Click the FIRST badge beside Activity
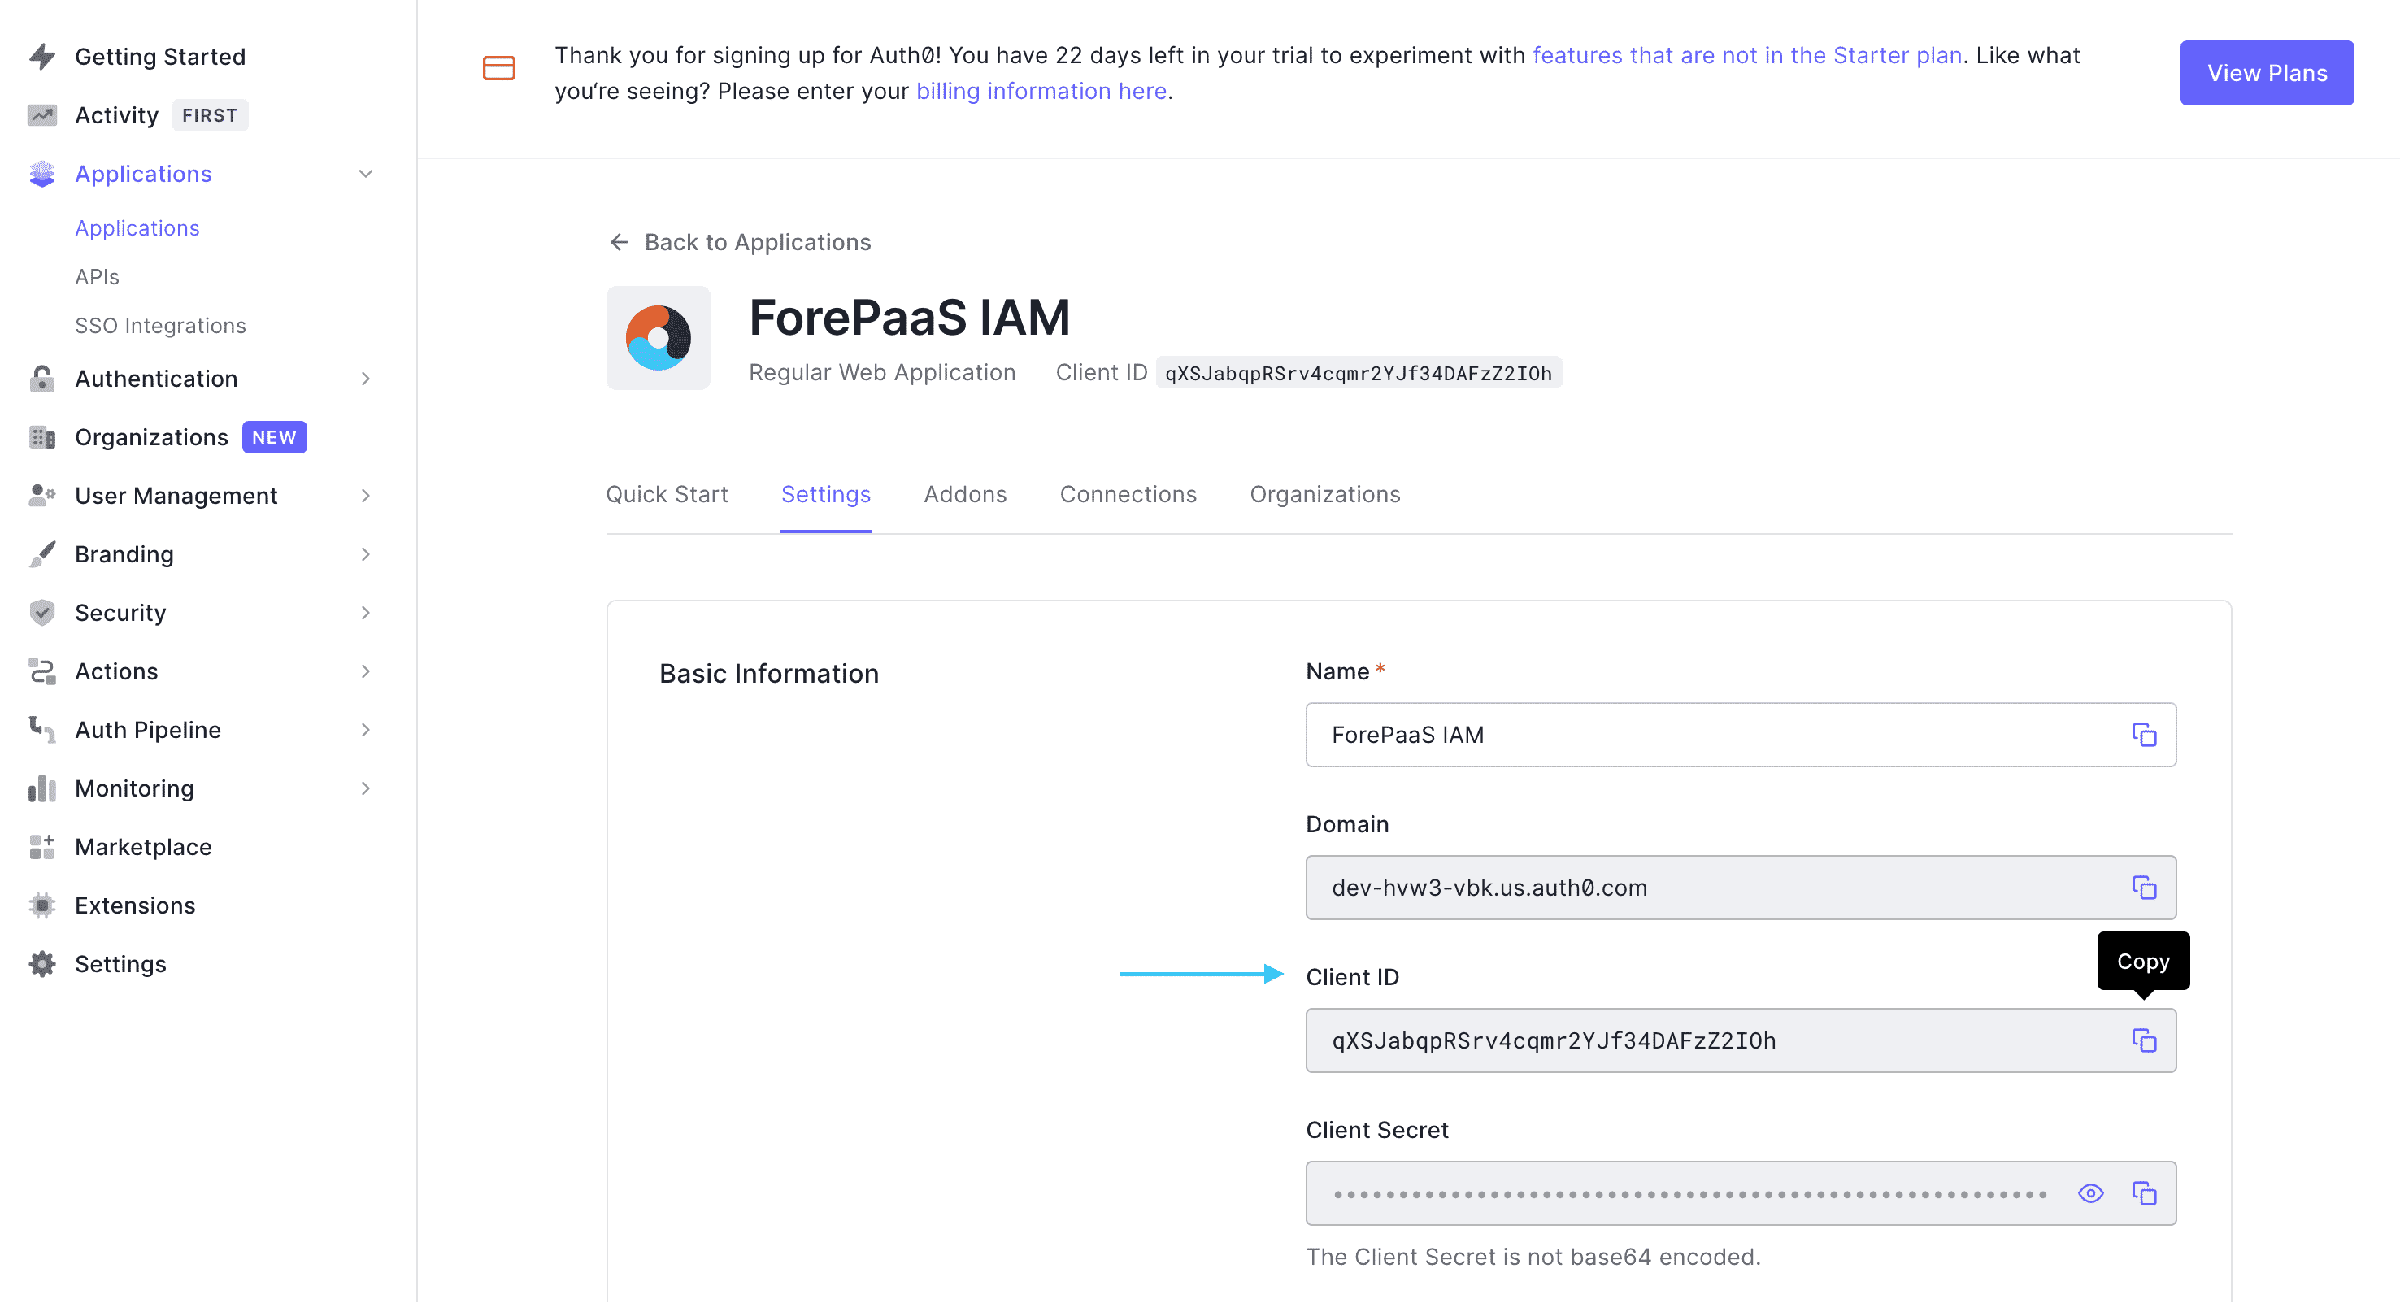Screen dimensions: 2400x1302 click(210, 115)
